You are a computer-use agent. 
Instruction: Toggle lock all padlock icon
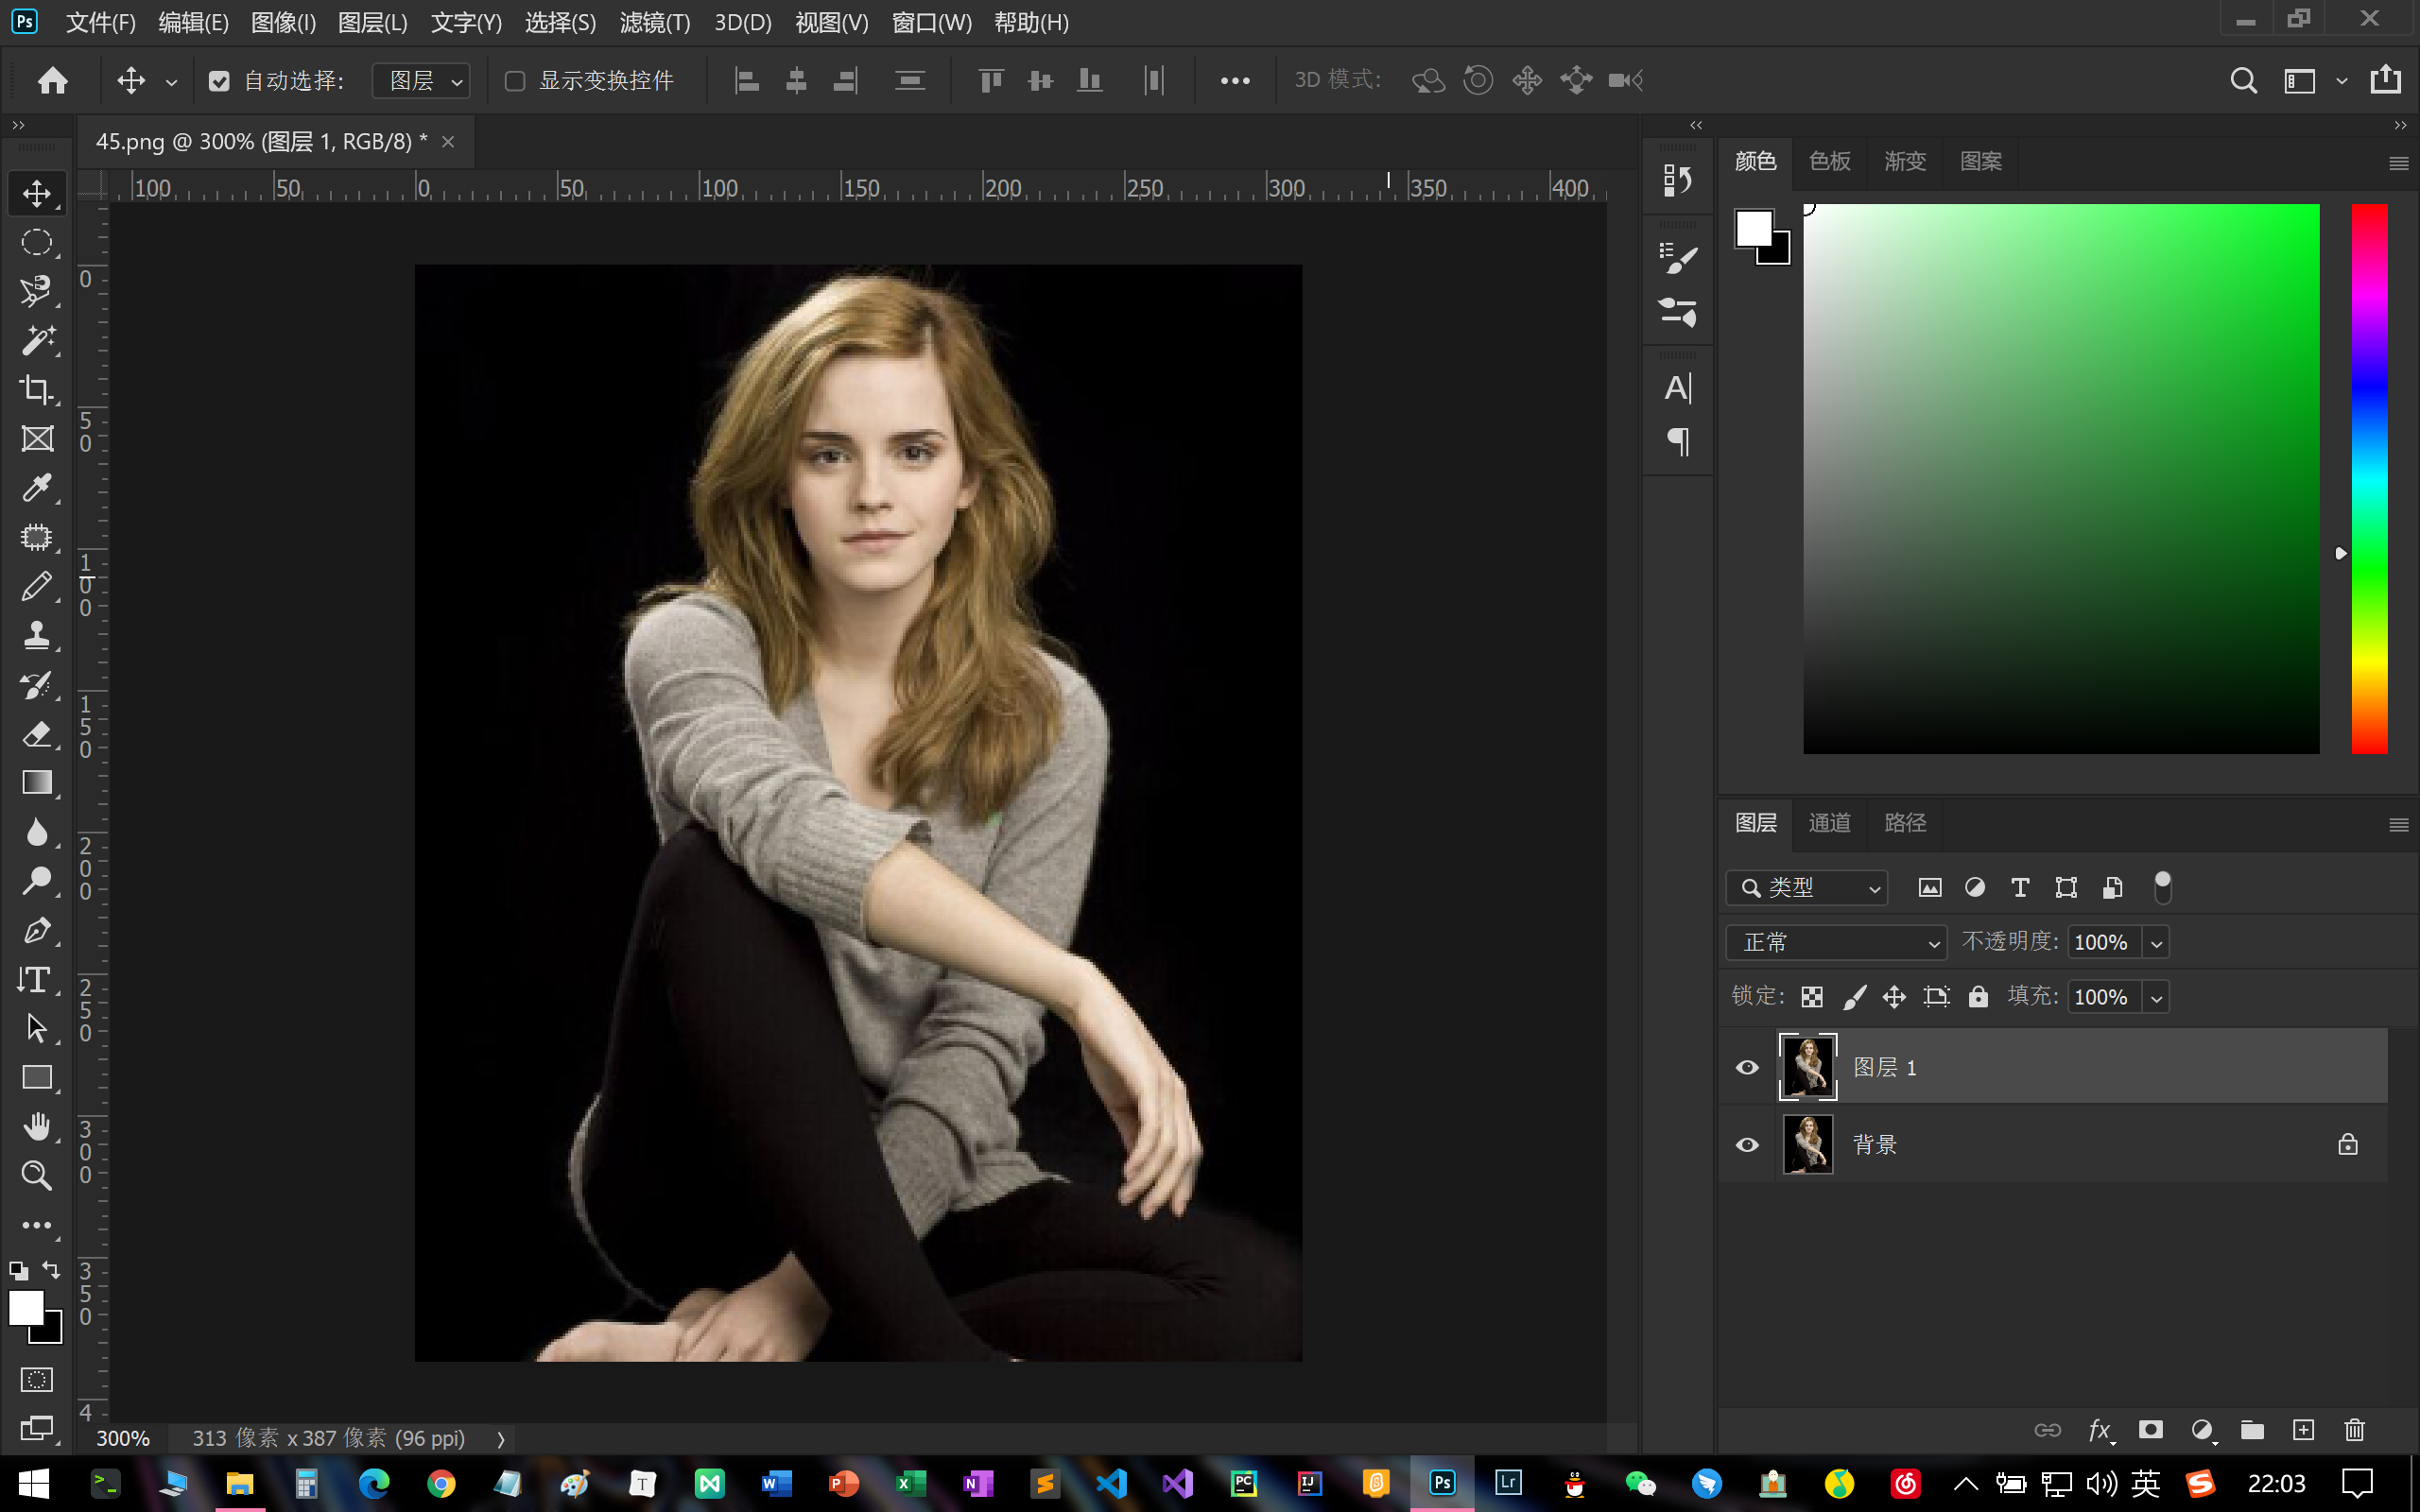1978,997
